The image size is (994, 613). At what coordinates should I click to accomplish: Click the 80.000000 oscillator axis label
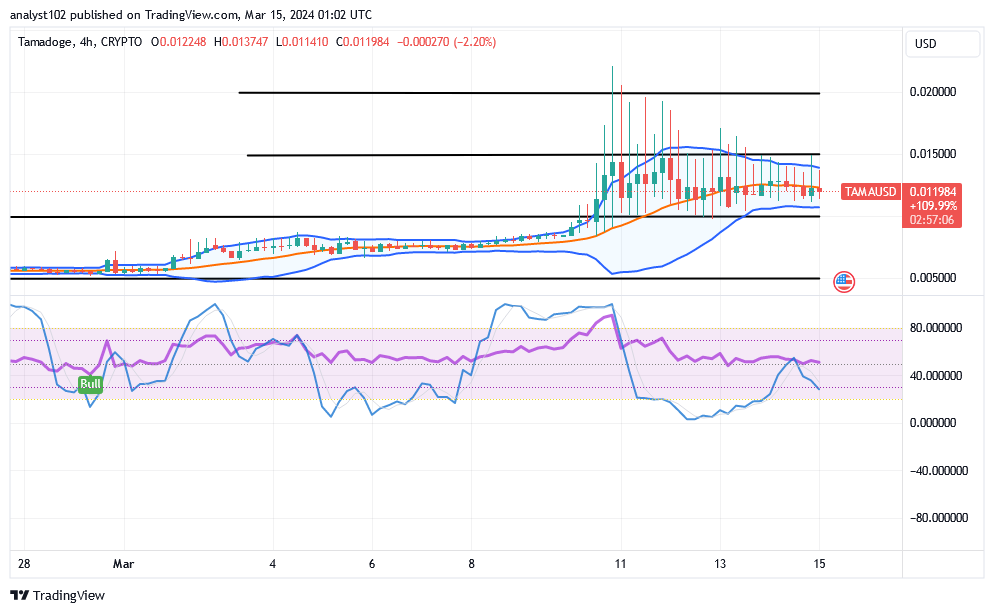[936, 328]
